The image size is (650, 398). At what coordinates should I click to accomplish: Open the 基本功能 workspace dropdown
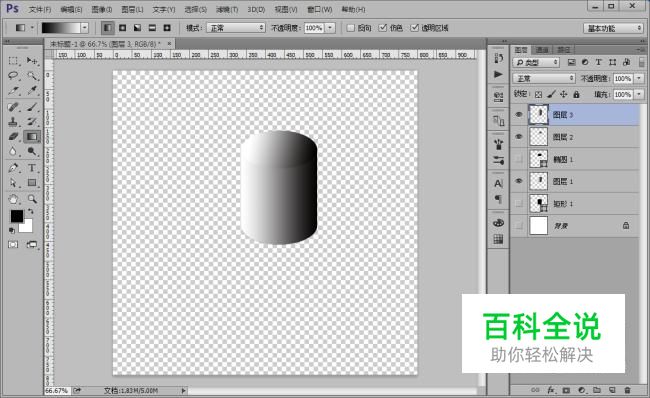point(614,28)
